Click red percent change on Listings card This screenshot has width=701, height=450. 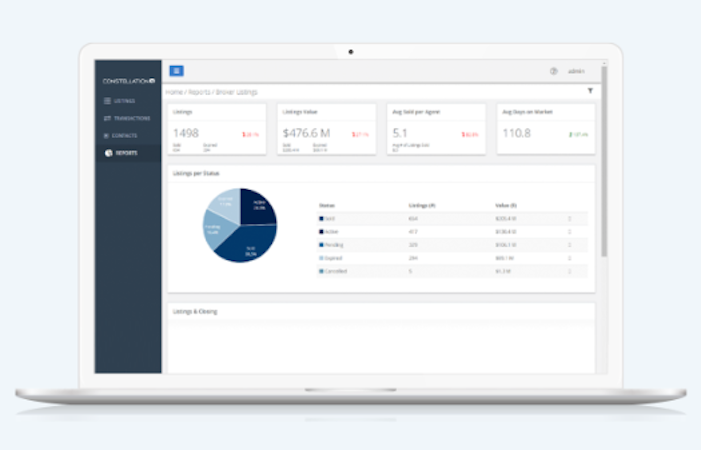[x=250, y=135]
